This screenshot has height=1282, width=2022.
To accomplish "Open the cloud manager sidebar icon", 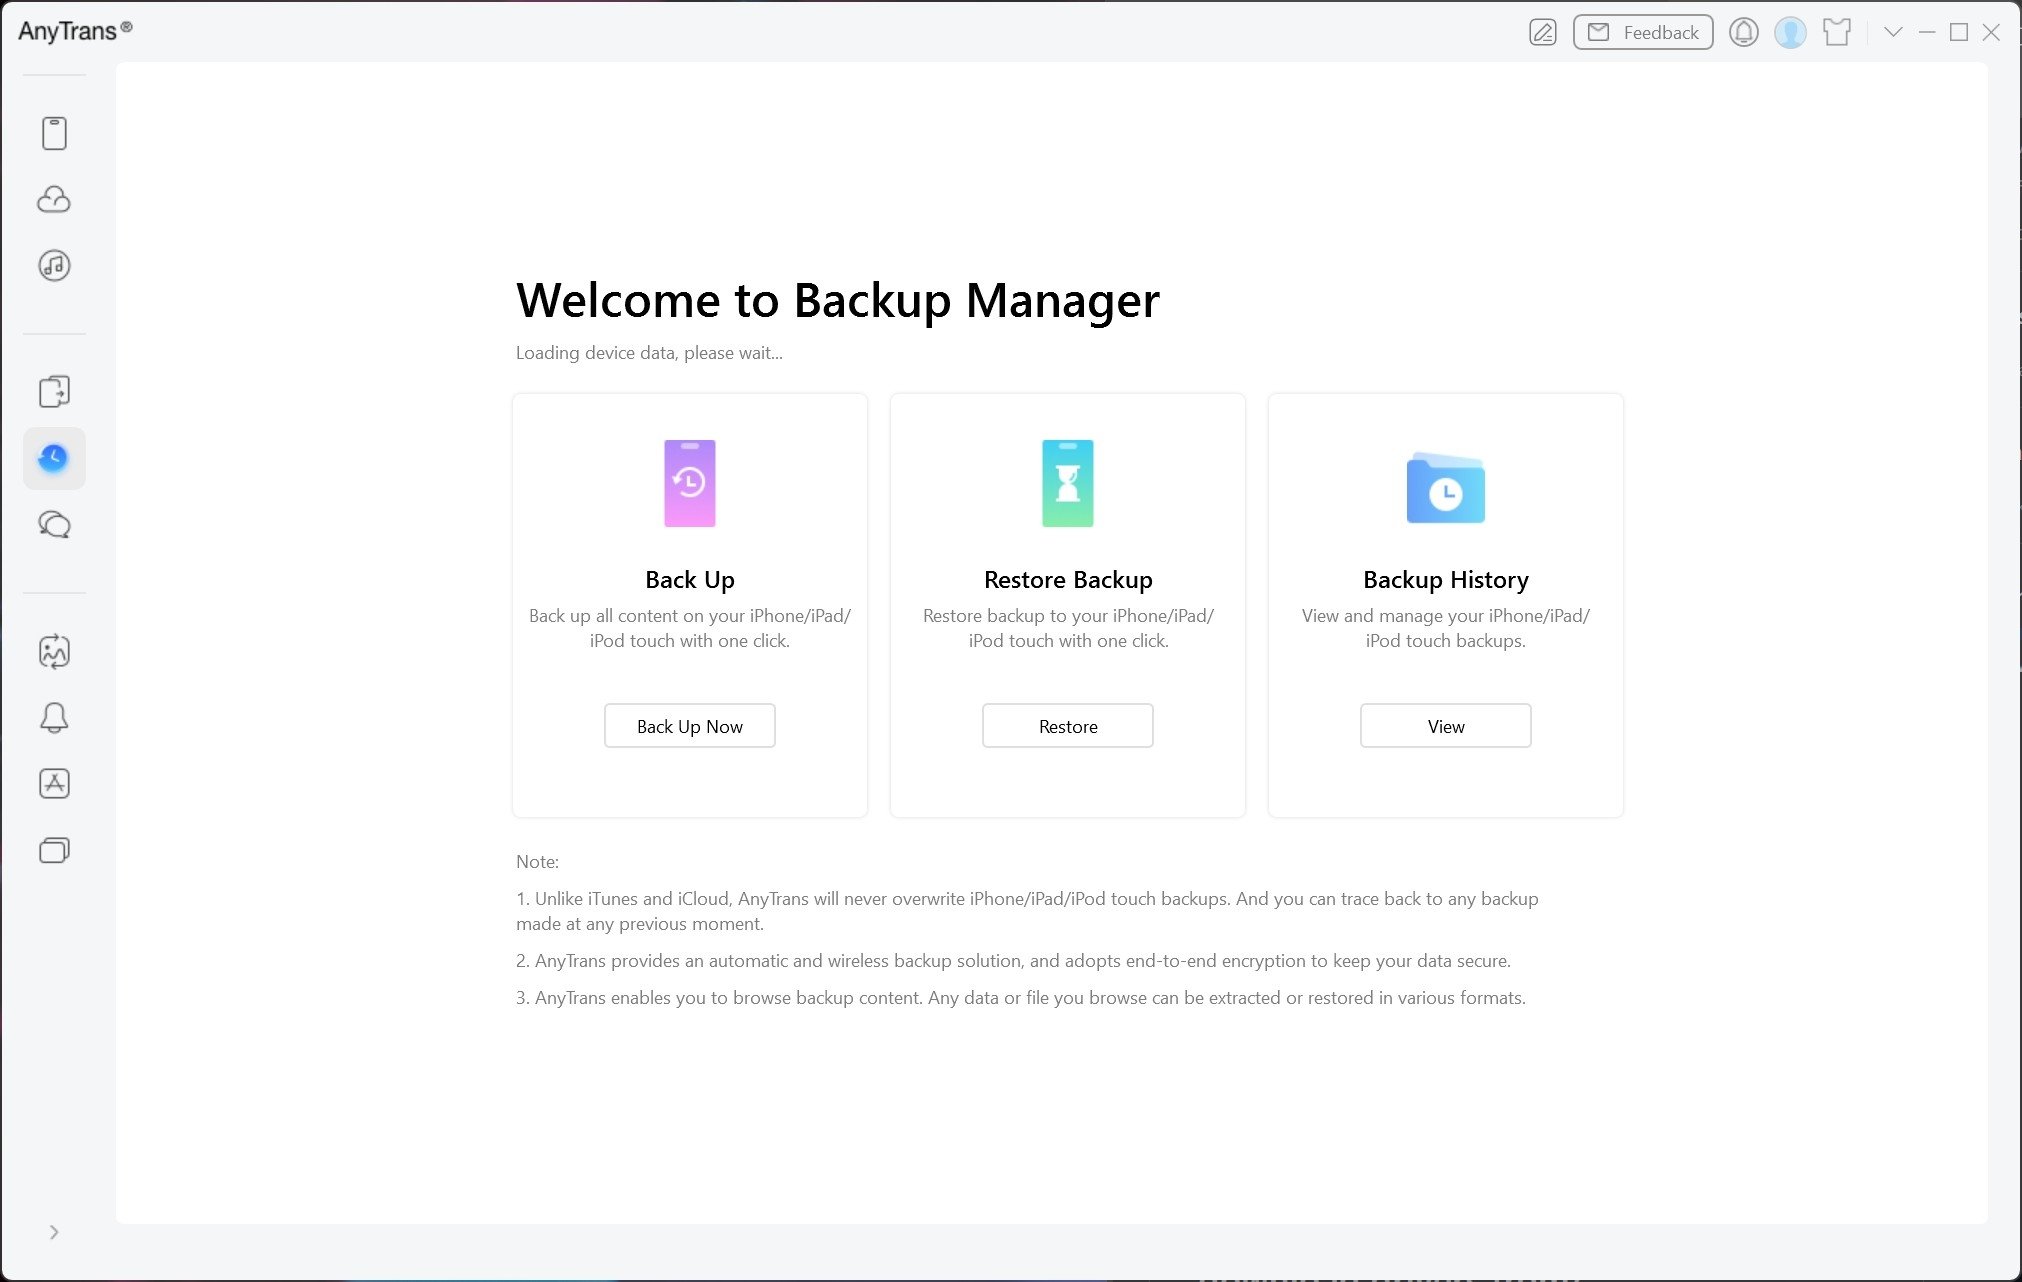I will tap(55, 199).
